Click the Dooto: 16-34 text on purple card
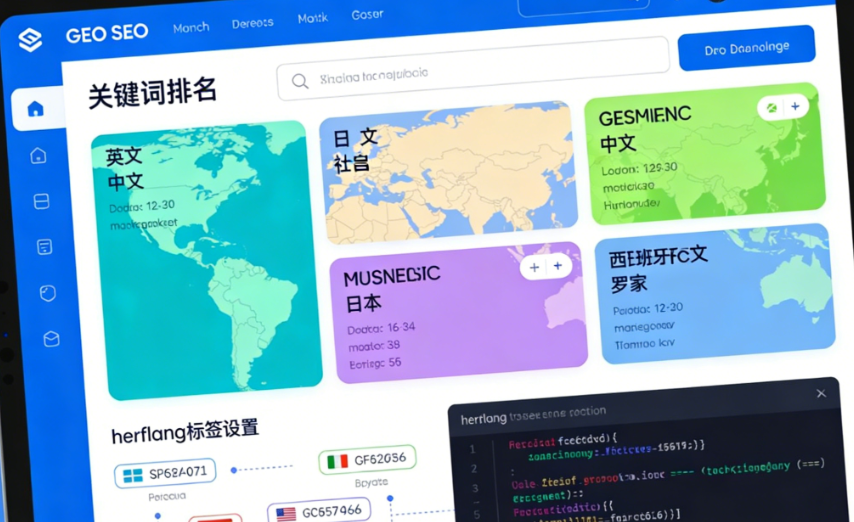The height and width of the screenshot is (522, 854). click(x=381, y=328)
